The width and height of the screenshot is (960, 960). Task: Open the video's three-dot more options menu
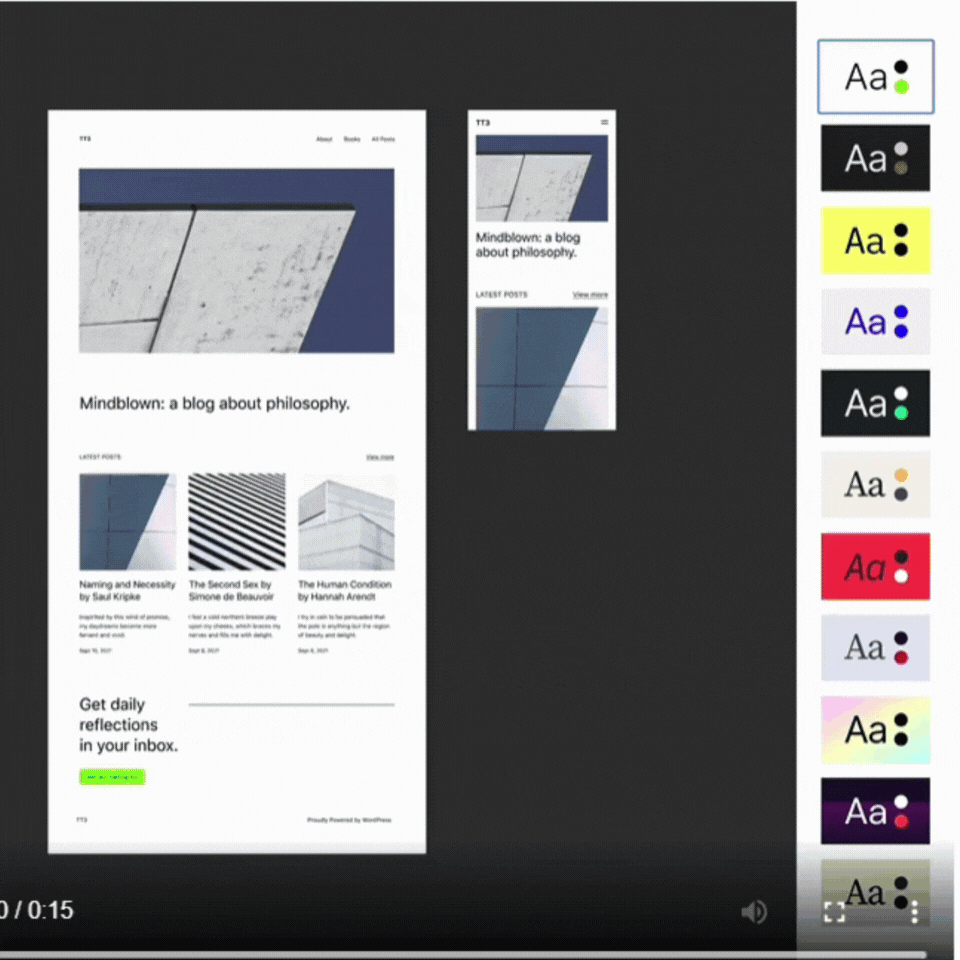[x=914, y=911]
